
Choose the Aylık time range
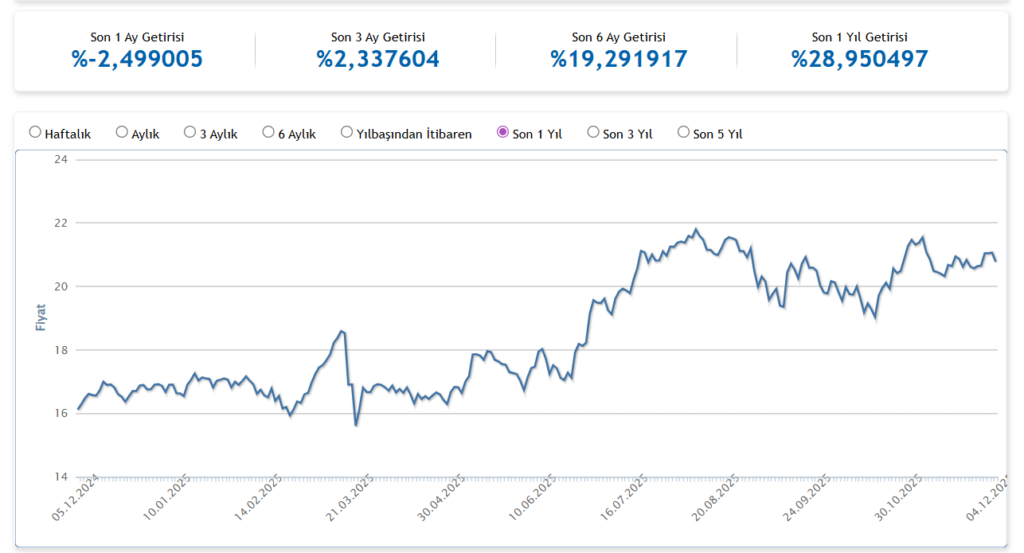click(122, 132)
